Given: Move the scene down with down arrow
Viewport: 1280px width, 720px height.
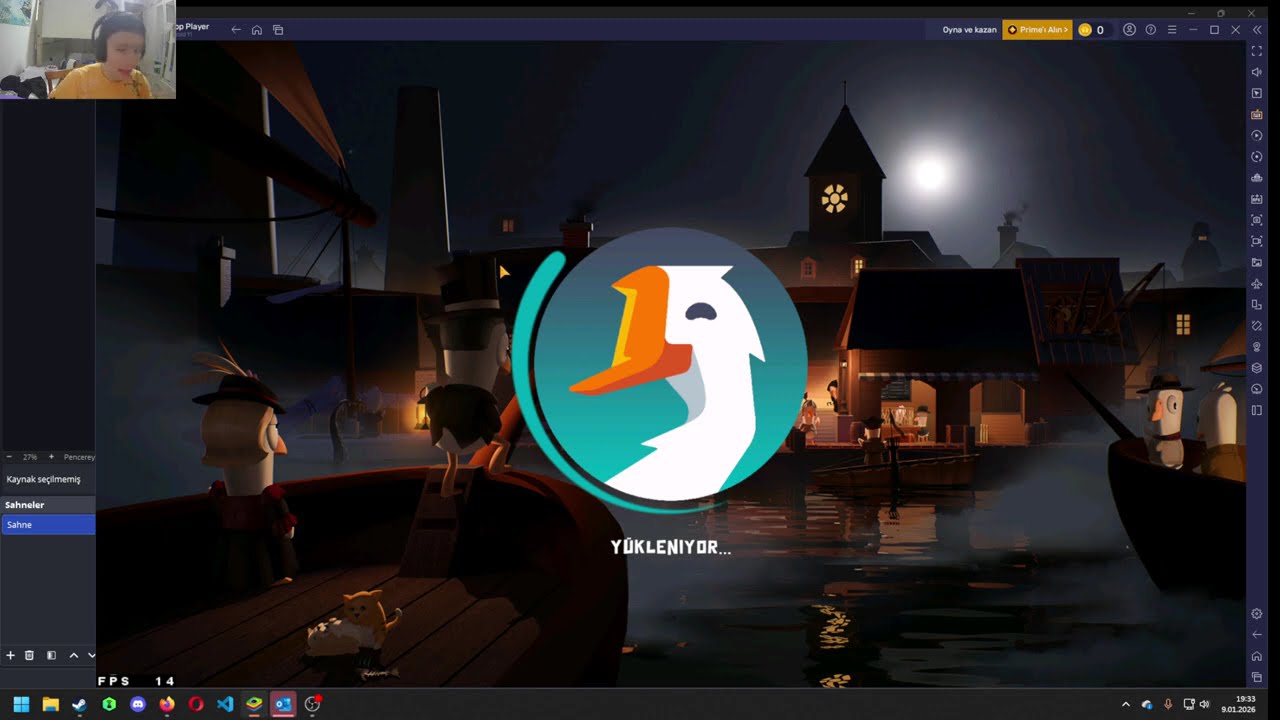Looking at the screenshot, I should 91,655.
